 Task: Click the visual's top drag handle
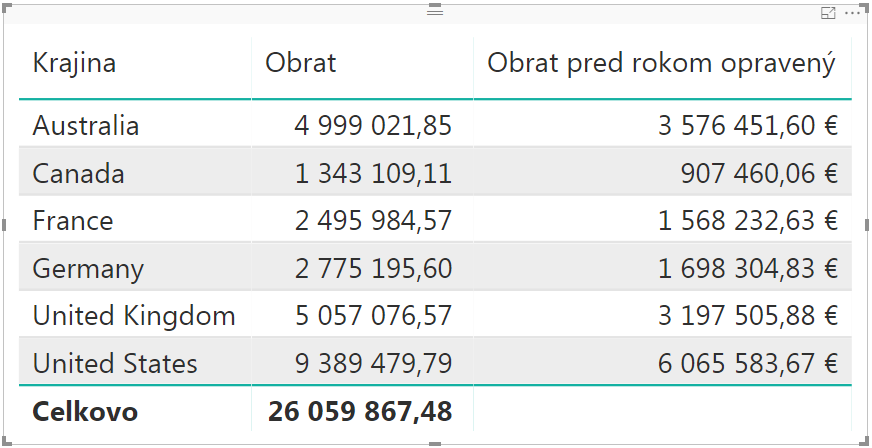click(x=435, y=10)
